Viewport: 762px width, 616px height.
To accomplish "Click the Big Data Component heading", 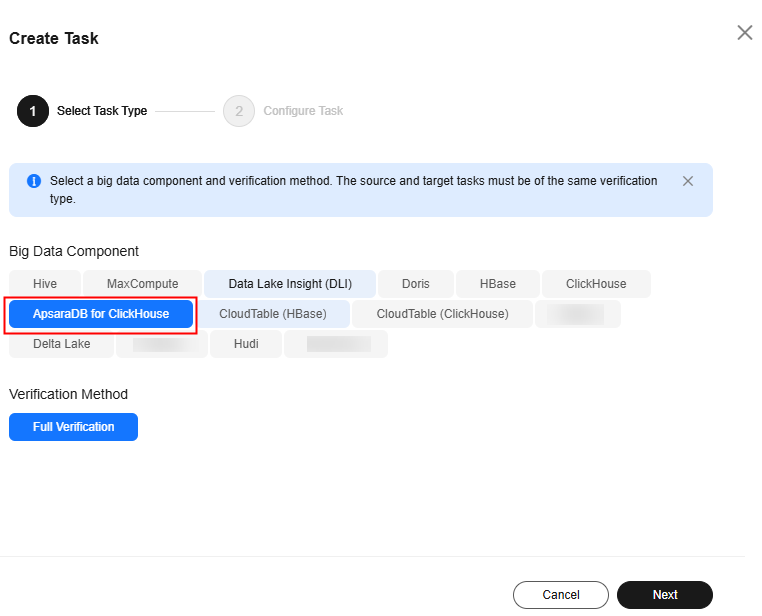I will [74, 251].
